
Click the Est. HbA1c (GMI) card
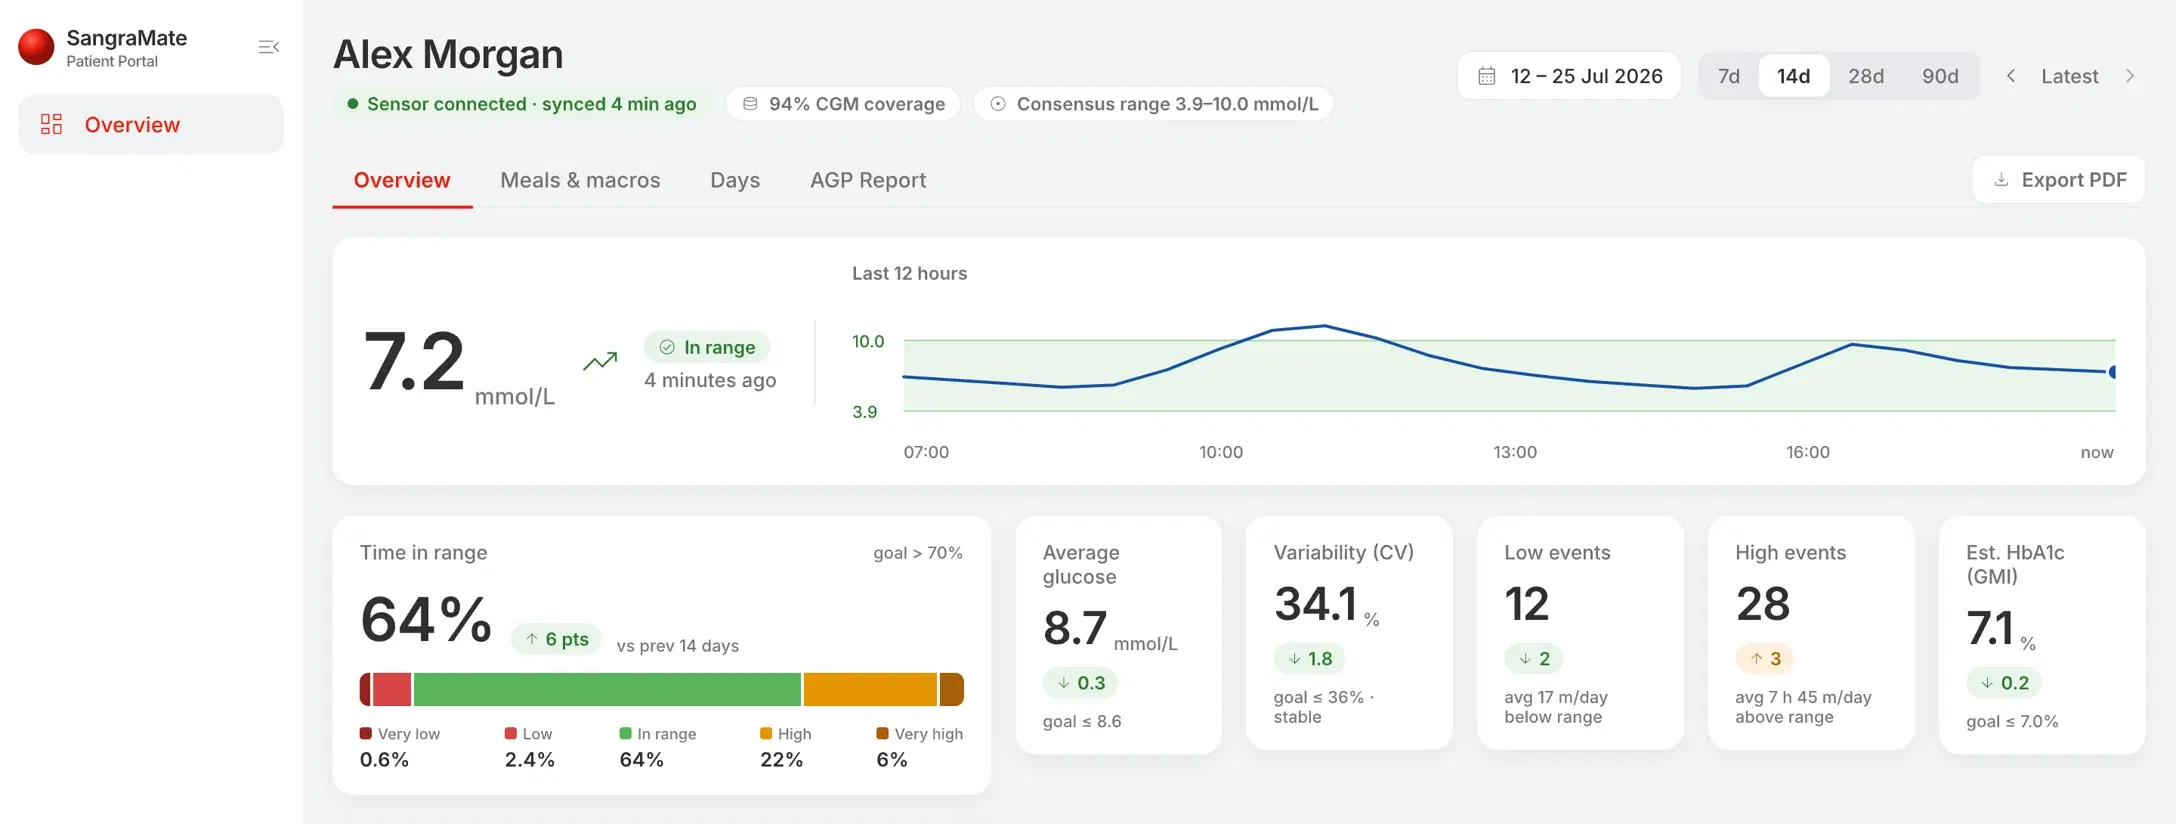tap(2042, 634)
